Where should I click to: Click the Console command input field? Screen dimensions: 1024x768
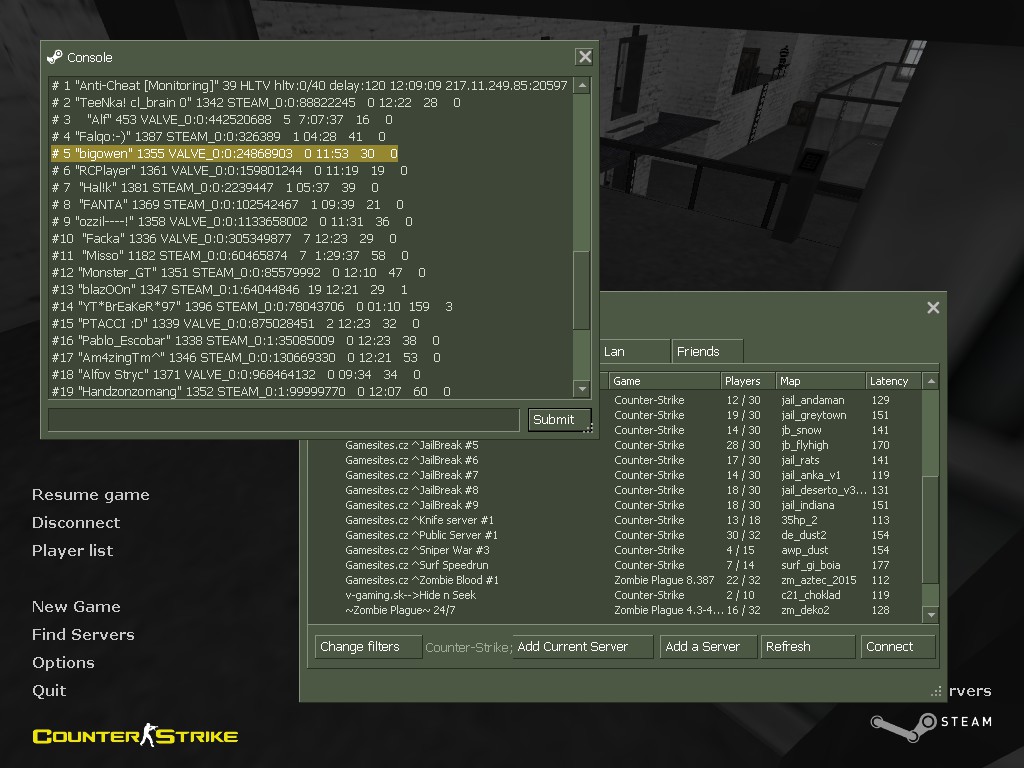click(x=283, y=420)
